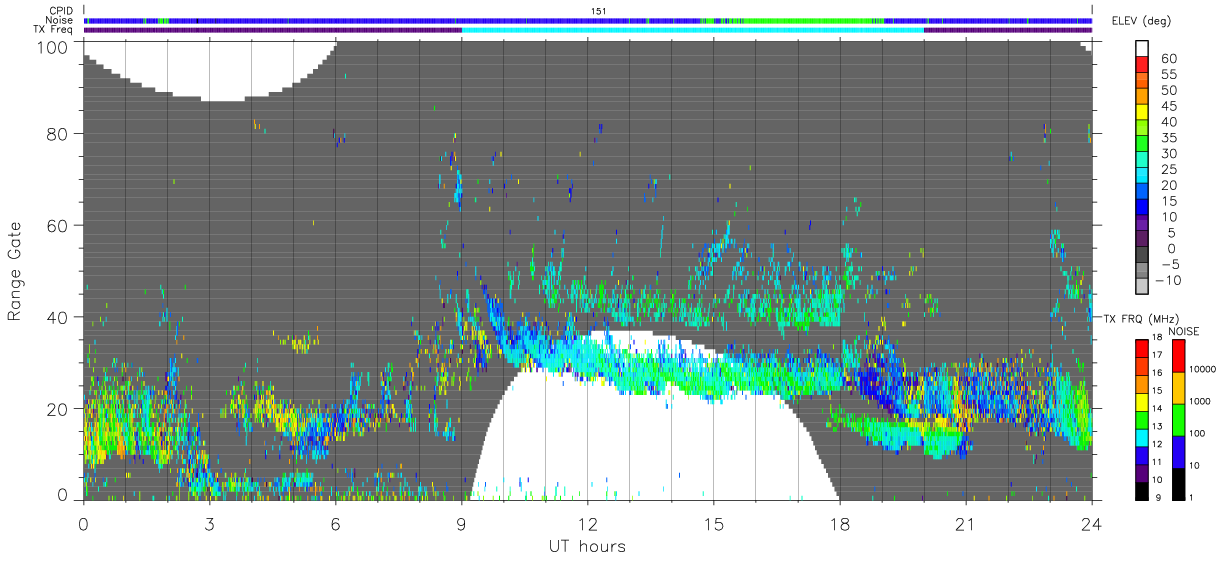Click NOISE scale value 1000
This screenshot has width=1228, height=567.
(1201, 401)
